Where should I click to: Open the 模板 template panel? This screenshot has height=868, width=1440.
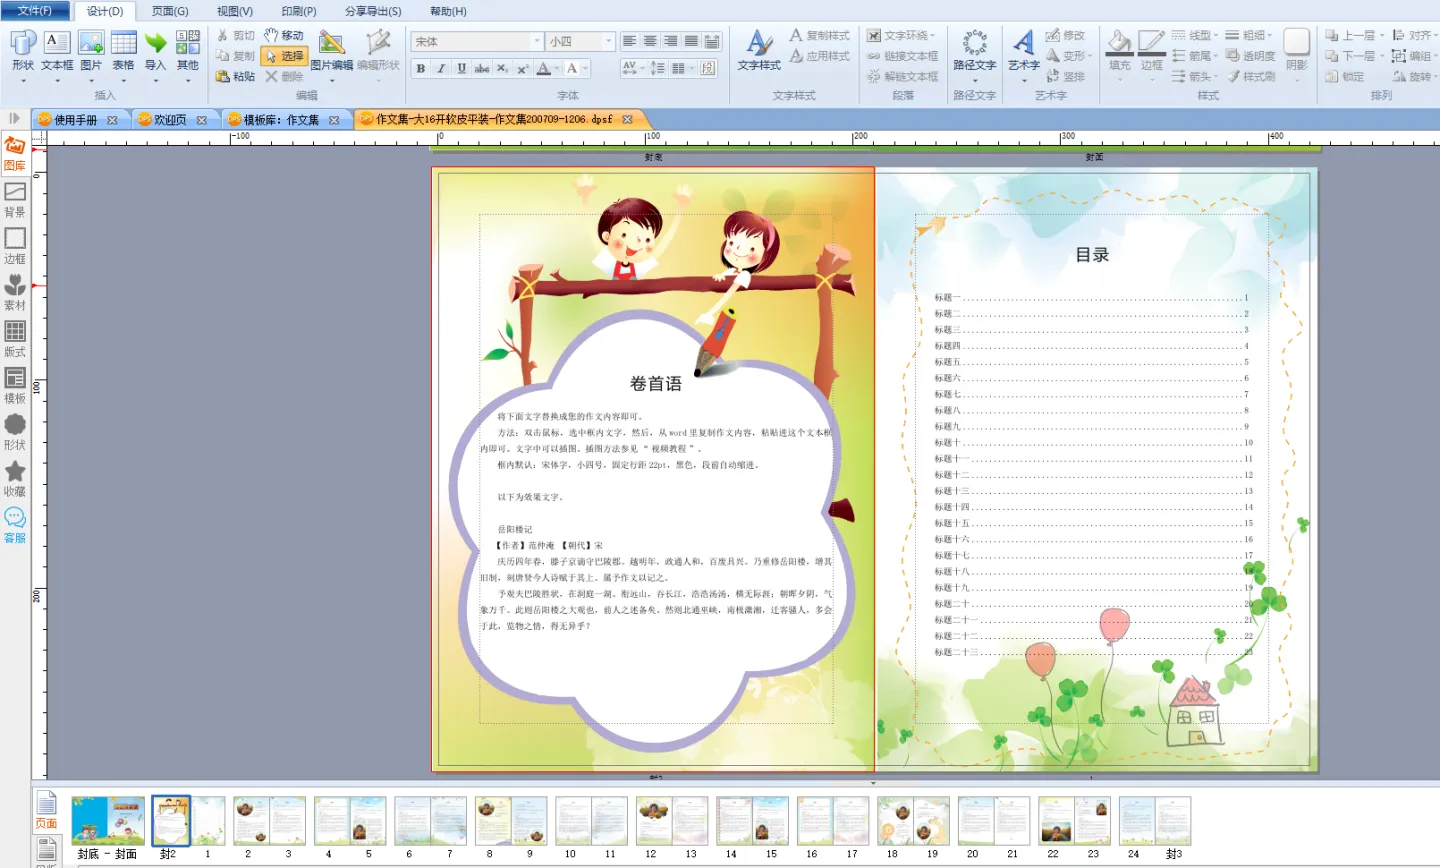pos(15,386)
